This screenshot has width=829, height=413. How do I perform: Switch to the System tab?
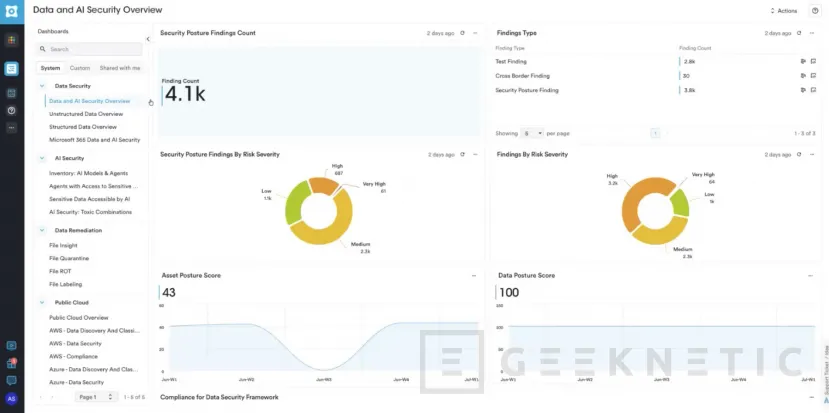(50, 68)
